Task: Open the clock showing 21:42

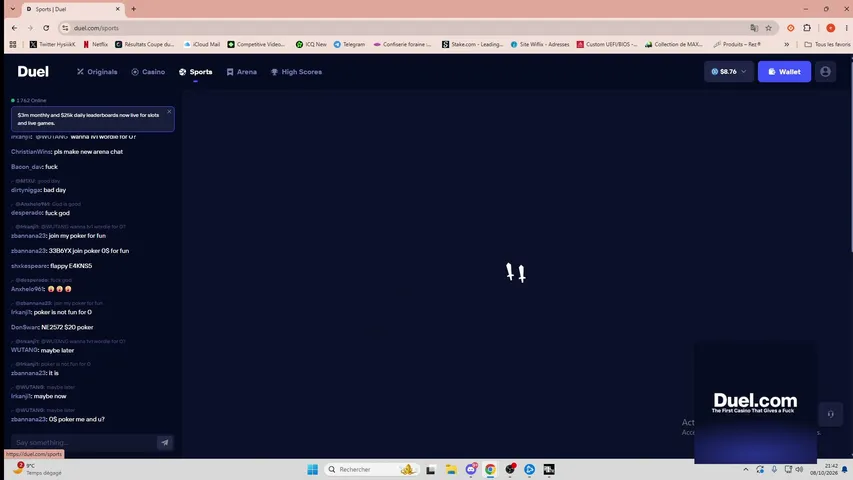Action: coord(824,469)
